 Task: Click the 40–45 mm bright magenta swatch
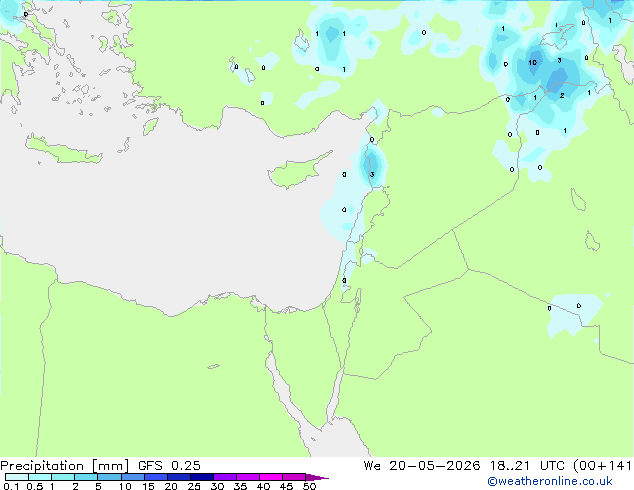tap(271, 477)
